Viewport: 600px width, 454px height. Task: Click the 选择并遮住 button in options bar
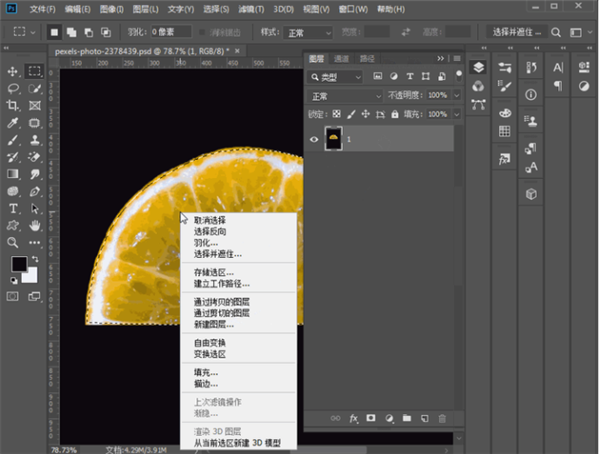coord(519,32)
